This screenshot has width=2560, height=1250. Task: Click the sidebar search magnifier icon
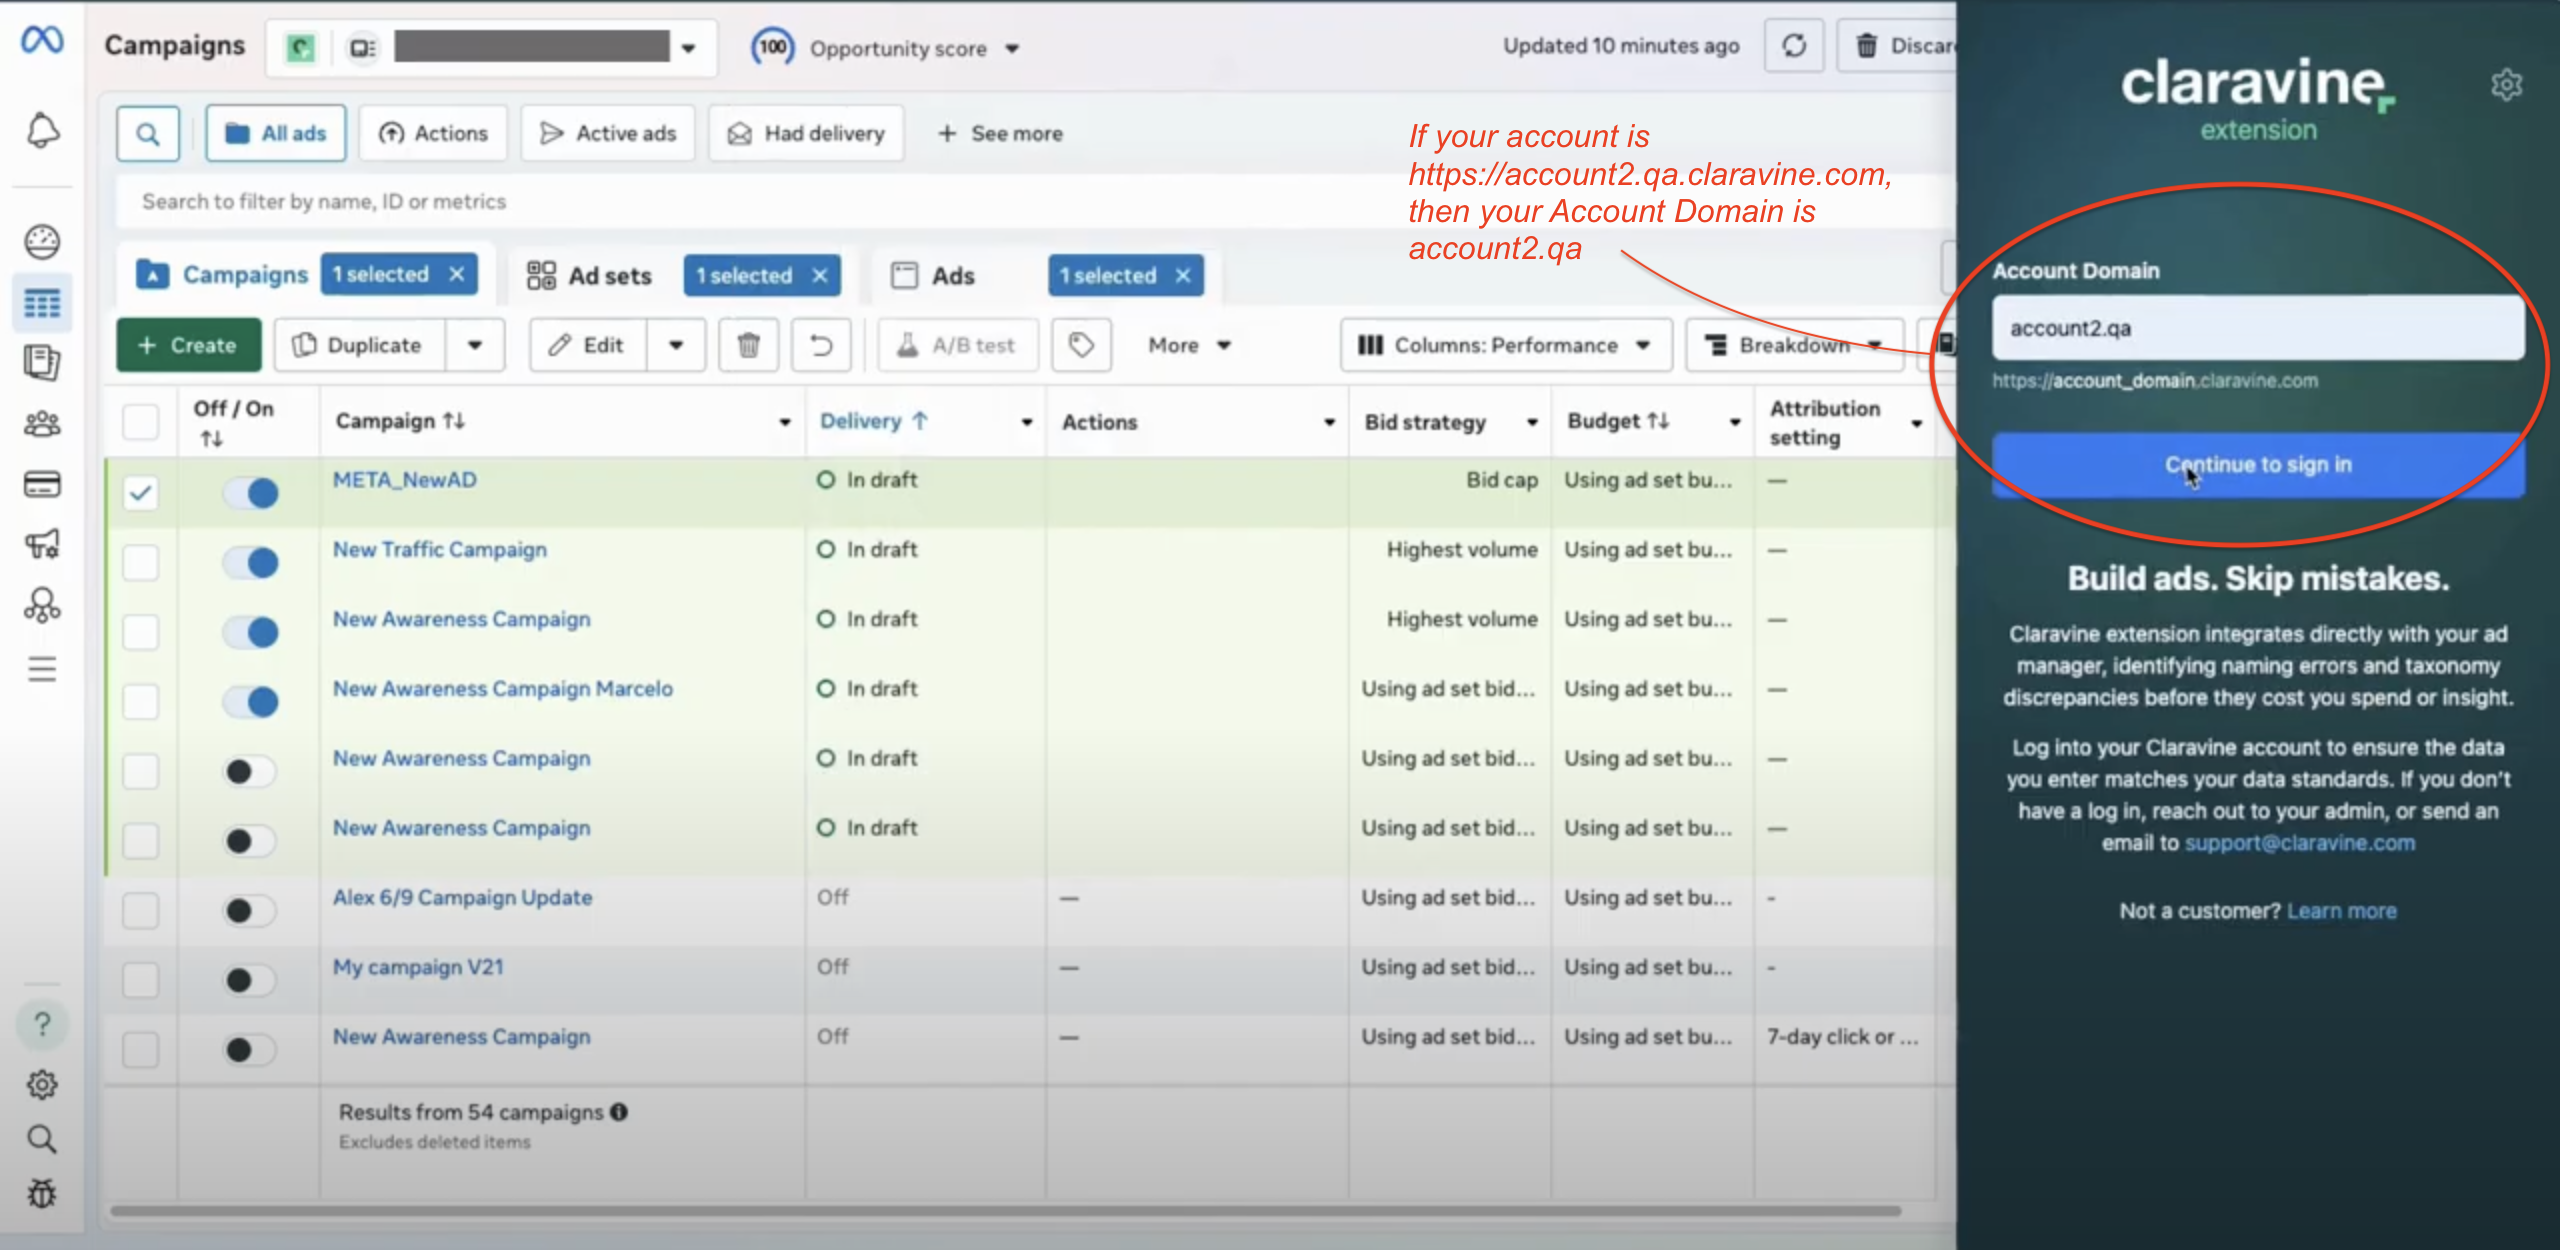(x=42, y=1139)
